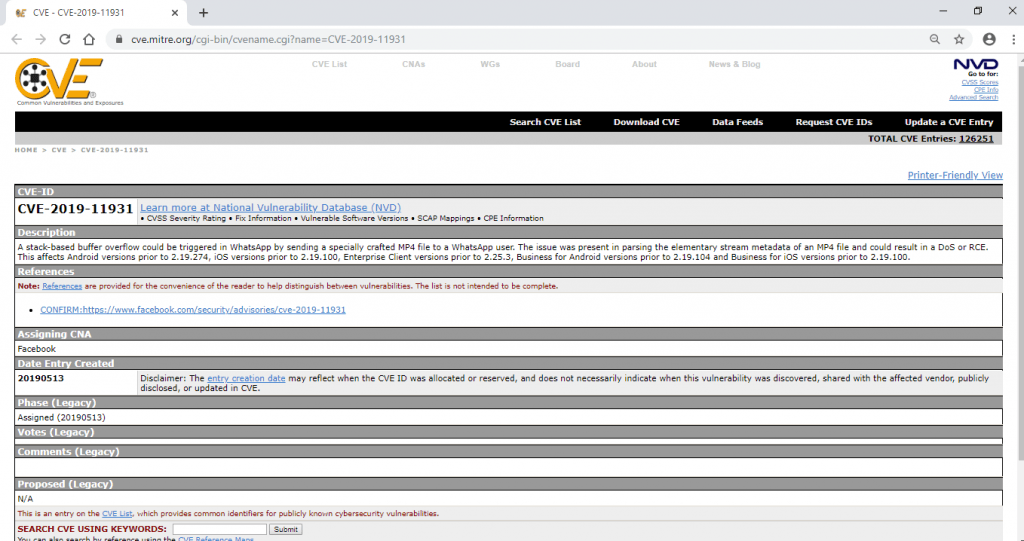The height and width of the screenshot is (541, 1024).
Task: Open NVD CPE Info link
Action: [x=985, y=90]
